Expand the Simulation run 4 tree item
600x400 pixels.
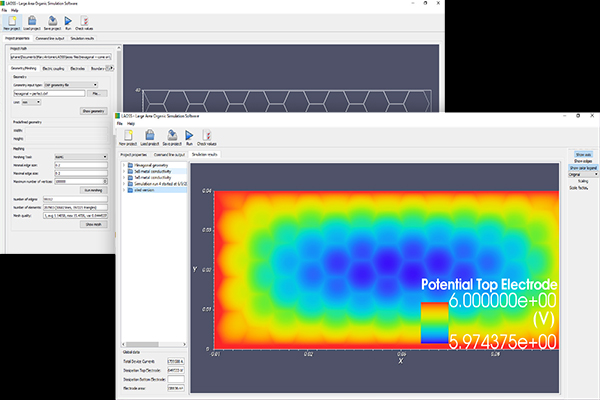[124, 184]
